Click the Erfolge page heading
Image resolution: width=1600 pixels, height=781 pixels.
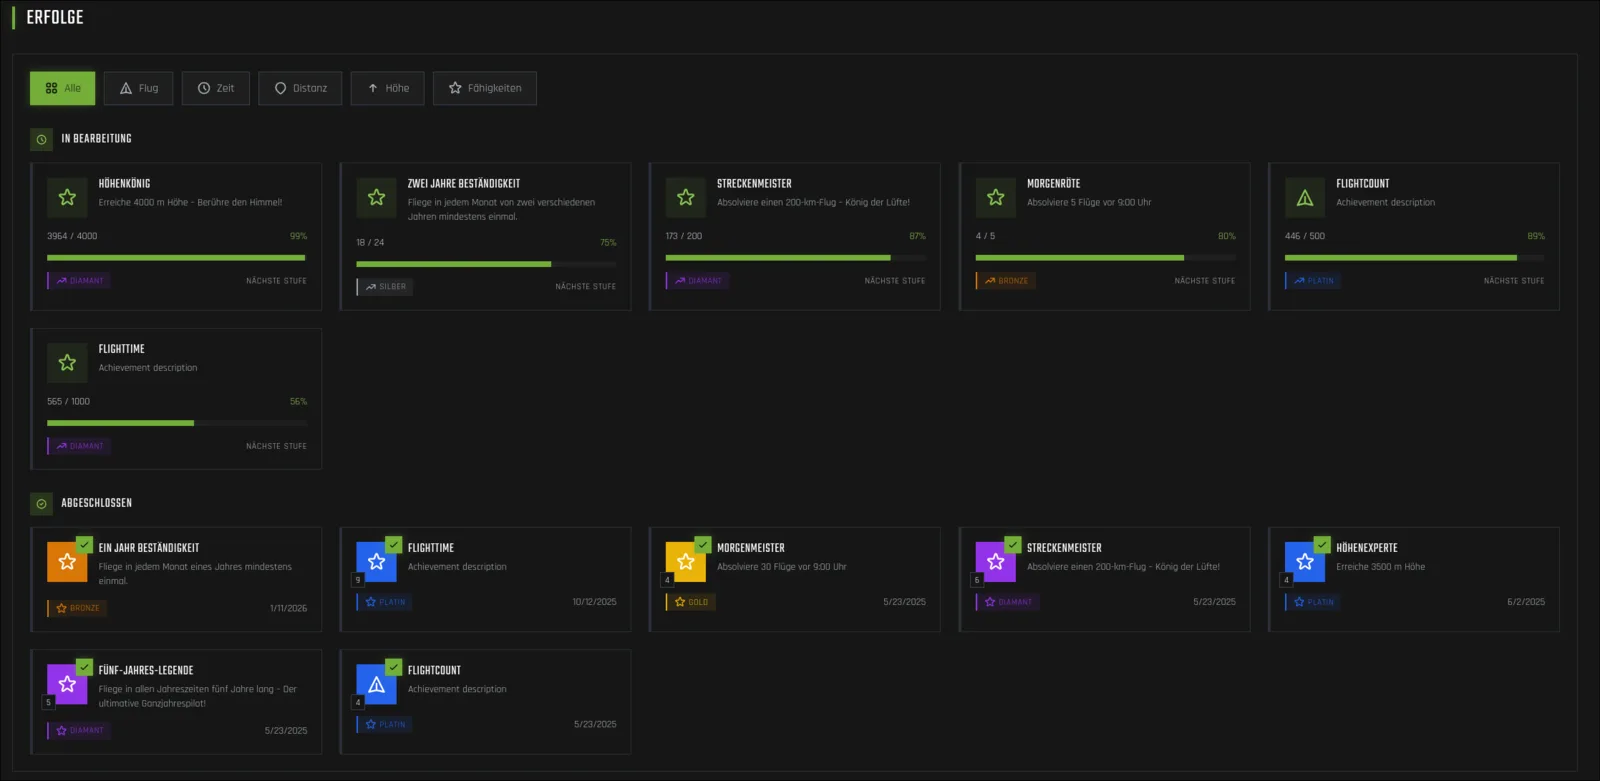[x=55, y=18]
